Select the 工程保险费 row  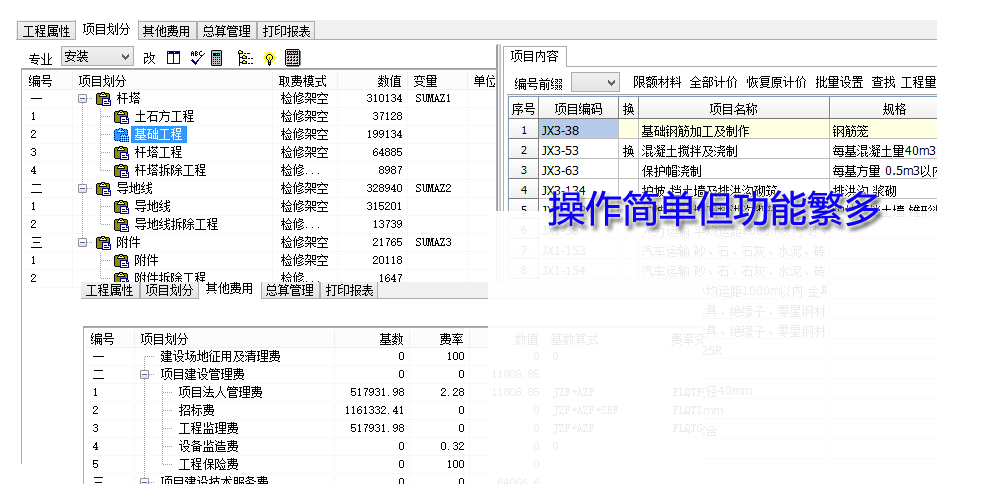[287, 464]
